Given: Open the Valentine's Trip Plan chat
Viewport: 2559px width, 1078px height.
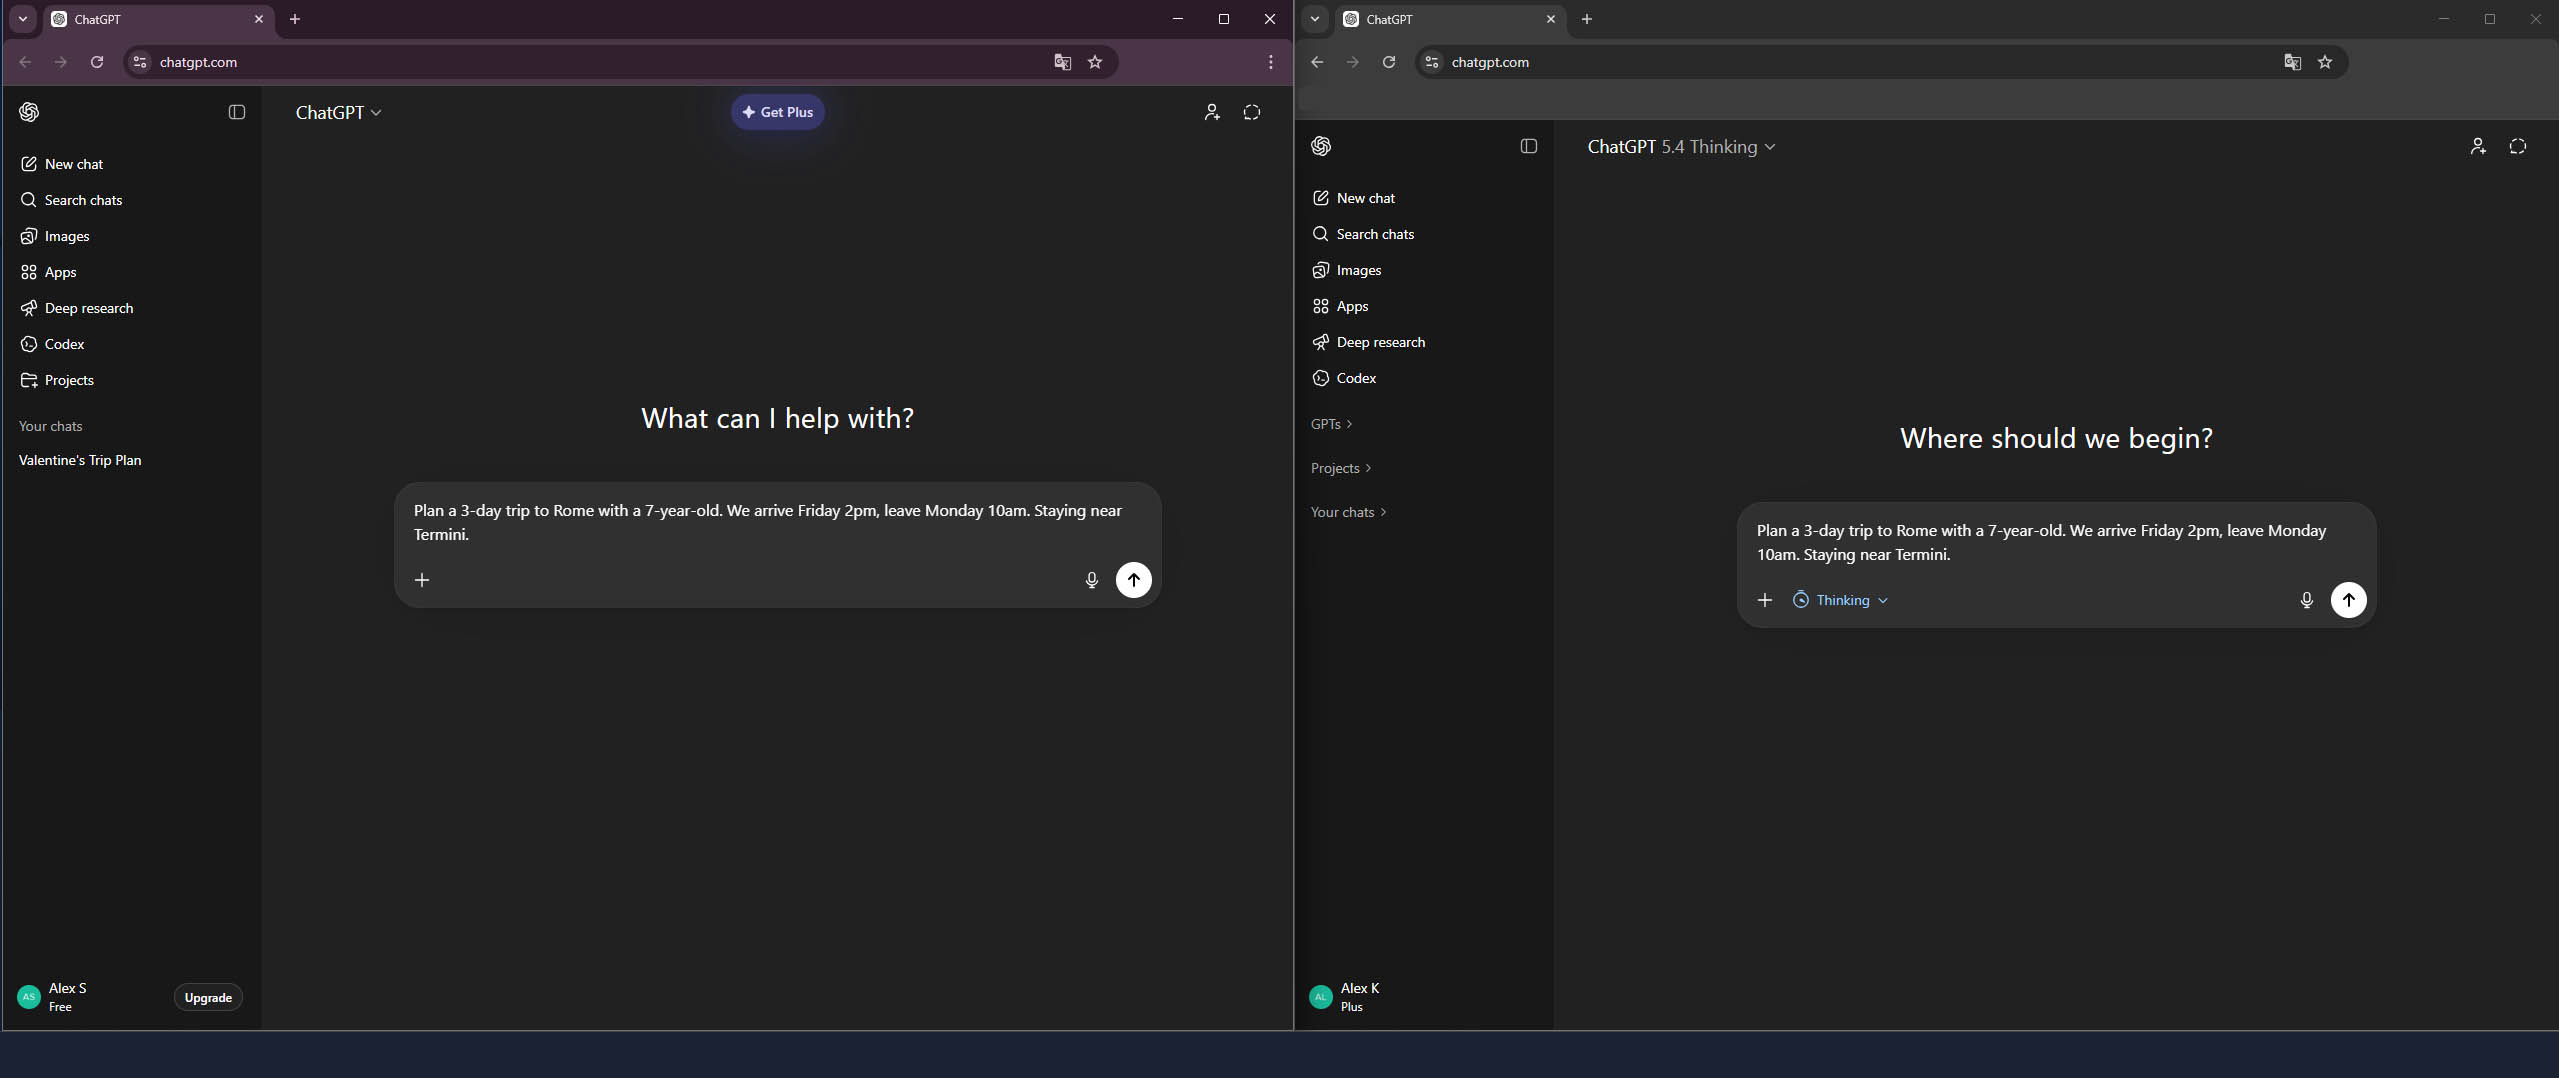Looking at the screenshot, I should pyautogui.click(x=80, y=460).
